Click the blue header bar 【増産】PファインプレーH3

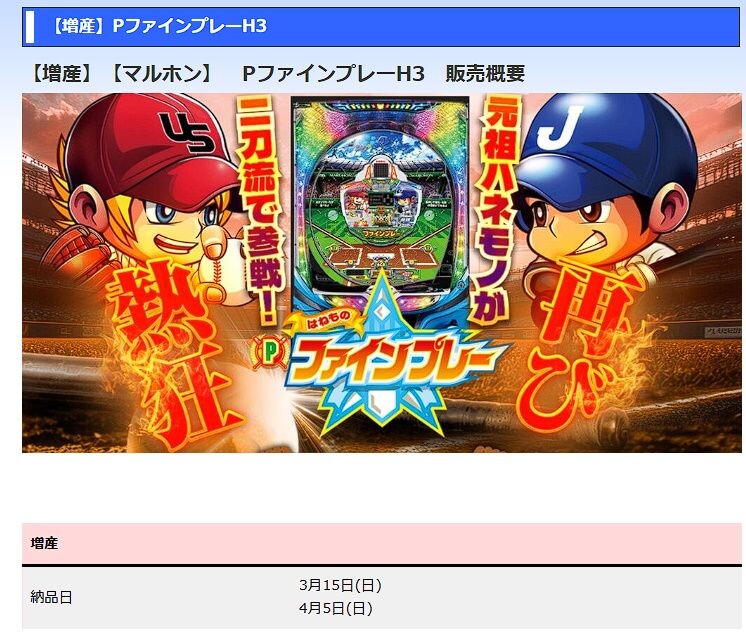pos(381,27)
